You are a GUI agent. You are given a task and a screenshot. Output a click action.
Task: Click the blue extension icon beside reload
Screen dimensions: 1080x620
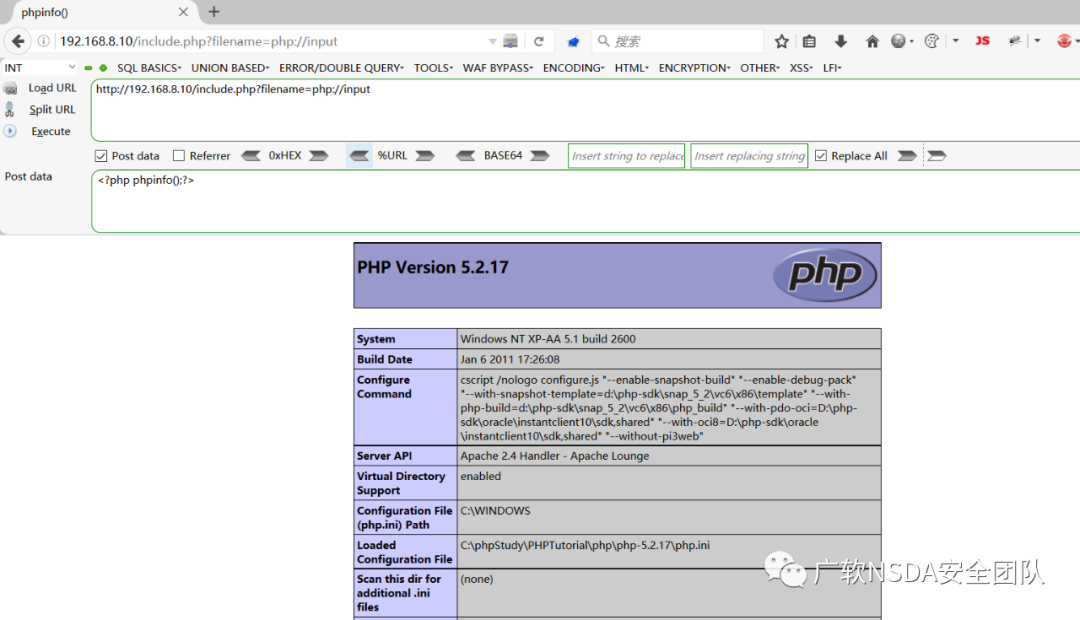pos(572,42)
